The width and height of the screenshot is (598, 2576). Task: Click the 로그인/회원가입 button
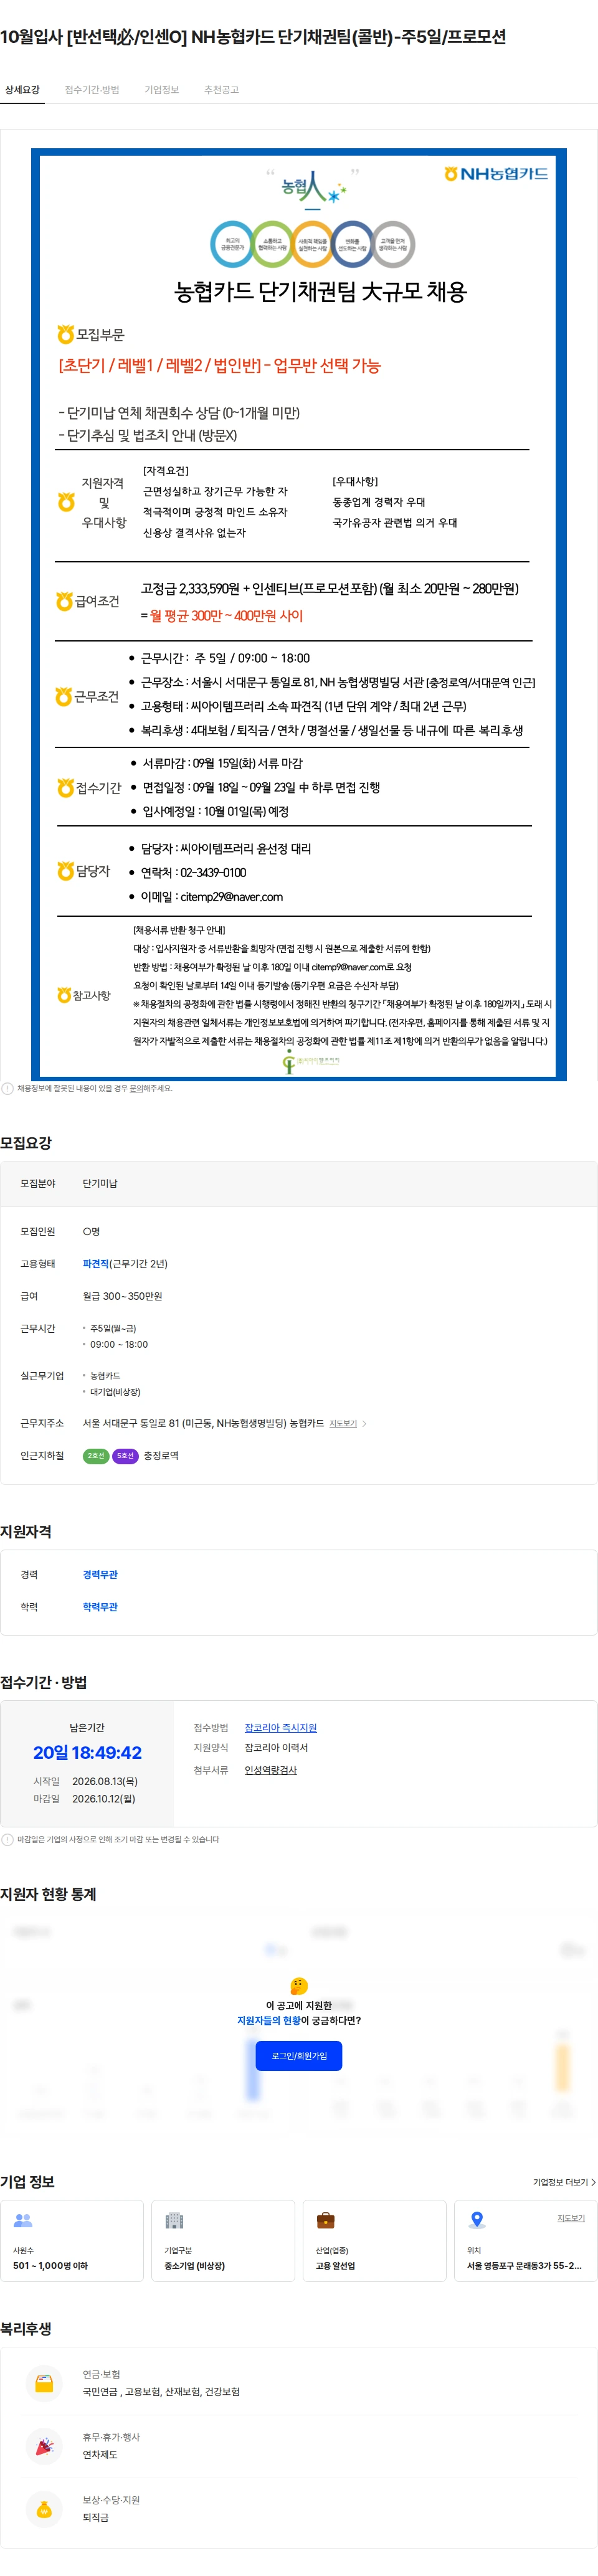point(299,2056)
